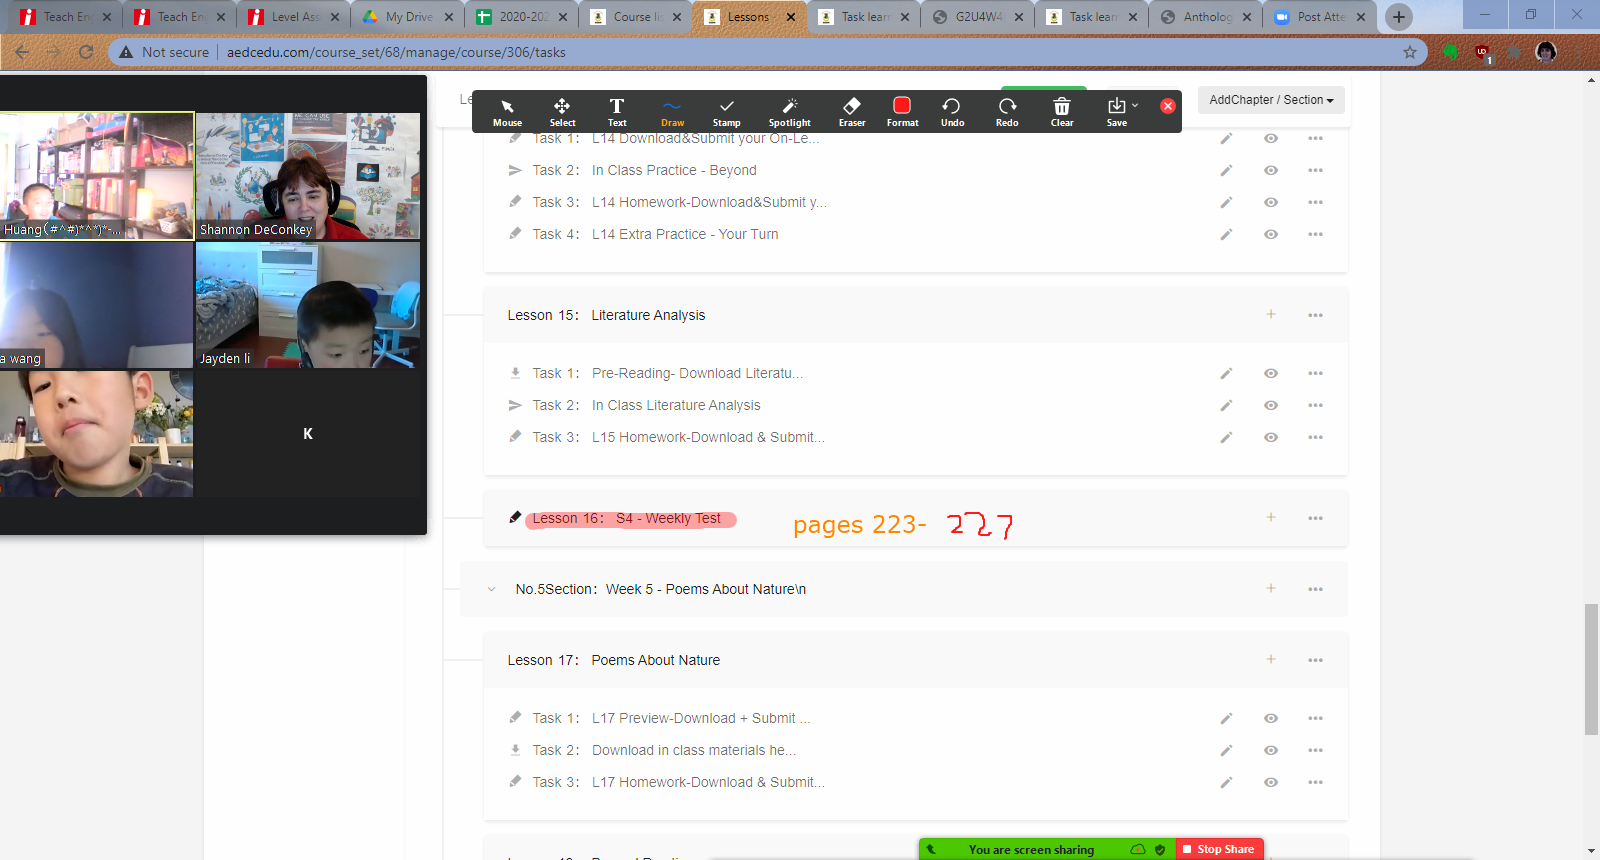Edit L17 Homework-Download & Submit task

pos(1226,783)
